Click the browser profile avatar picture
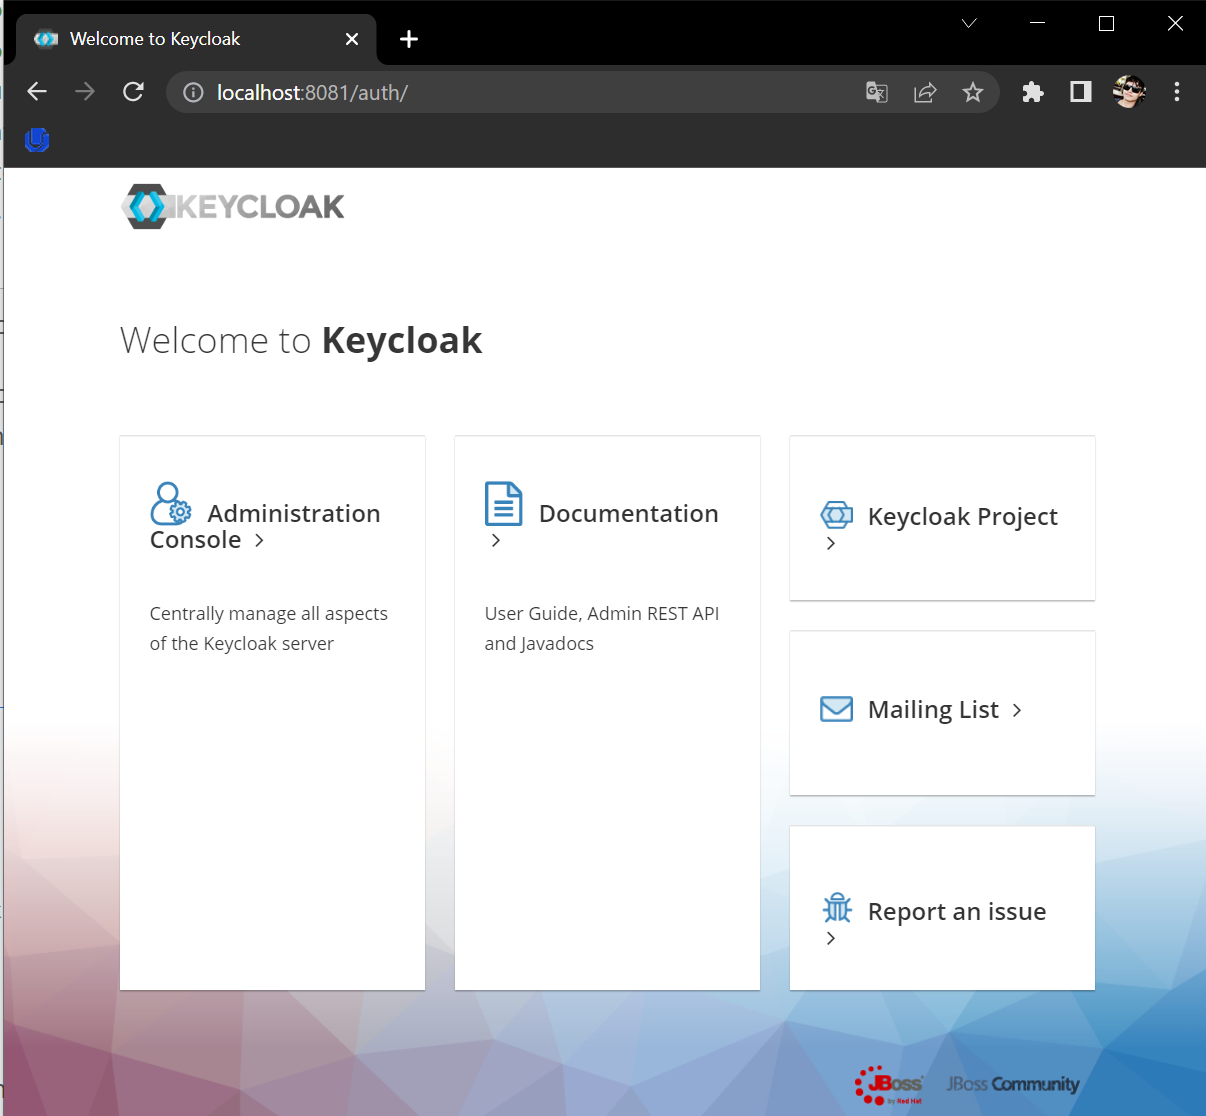The image size is (1206, 1116). [x=1129, y=91]
